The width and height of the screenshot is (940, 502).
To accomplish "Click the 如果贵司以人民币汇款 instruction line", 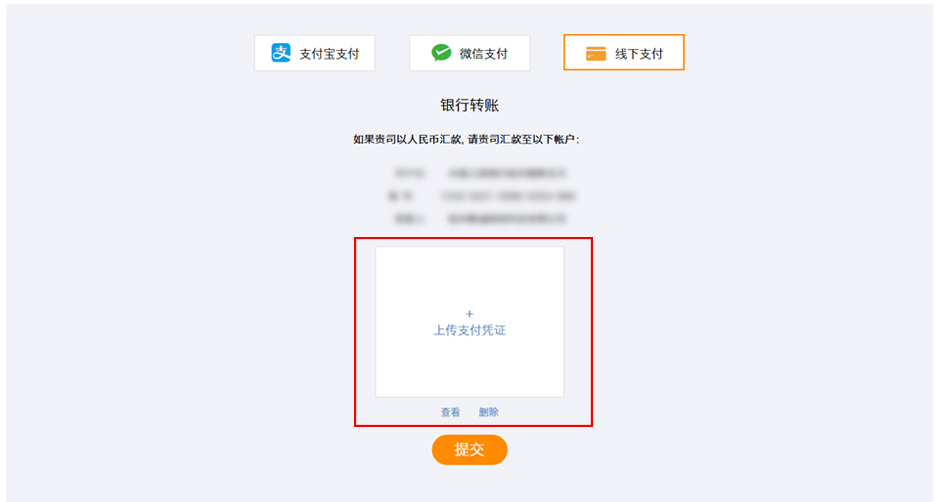I will point(466,140).
